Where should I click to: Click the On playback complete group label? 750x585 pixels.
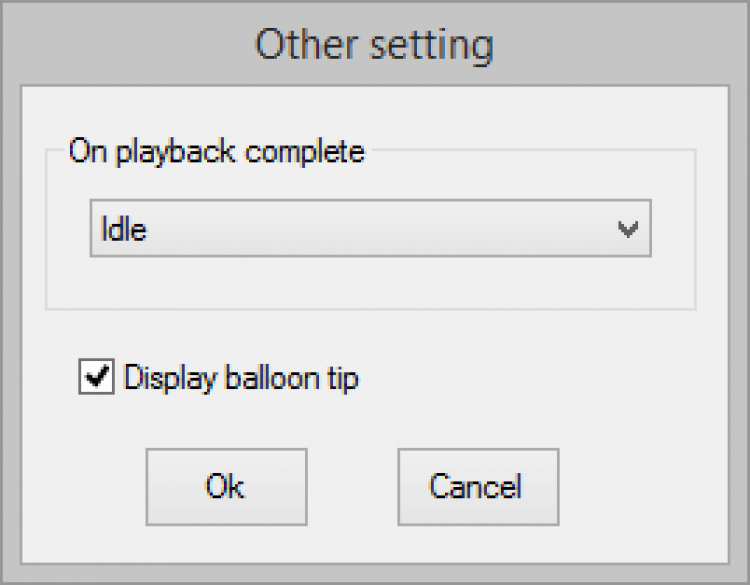click(x=217, y=152)
